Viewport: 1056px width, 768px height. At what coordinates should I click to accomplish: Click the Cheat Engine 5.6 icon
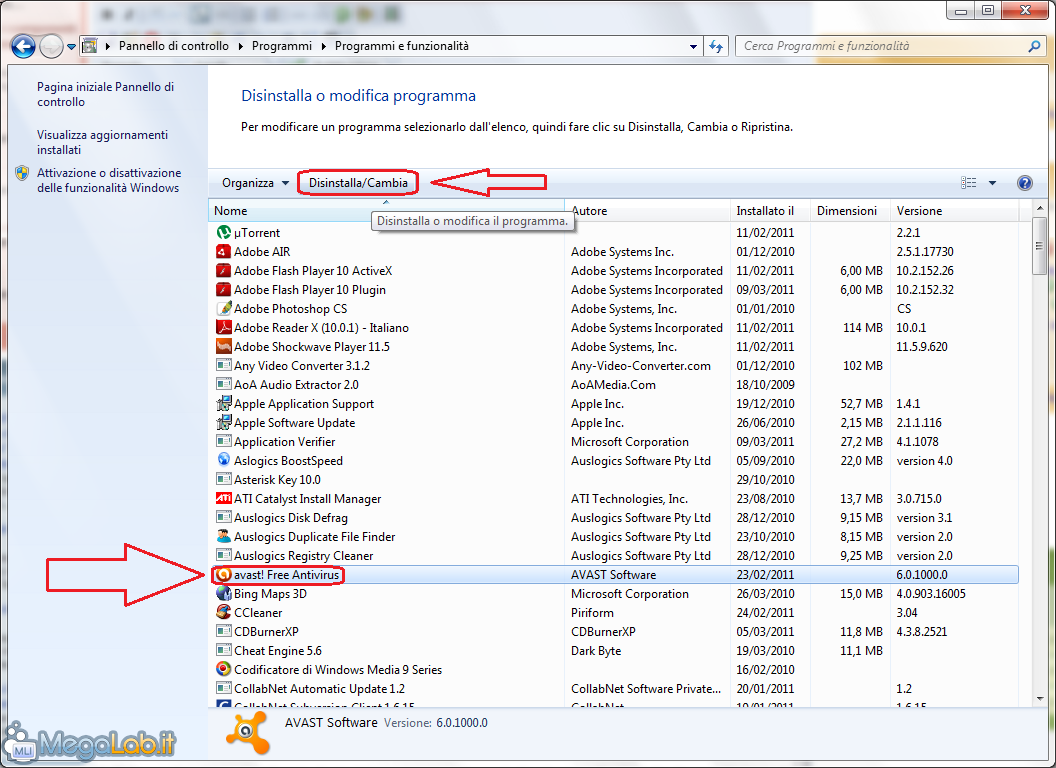coord(224,651)
